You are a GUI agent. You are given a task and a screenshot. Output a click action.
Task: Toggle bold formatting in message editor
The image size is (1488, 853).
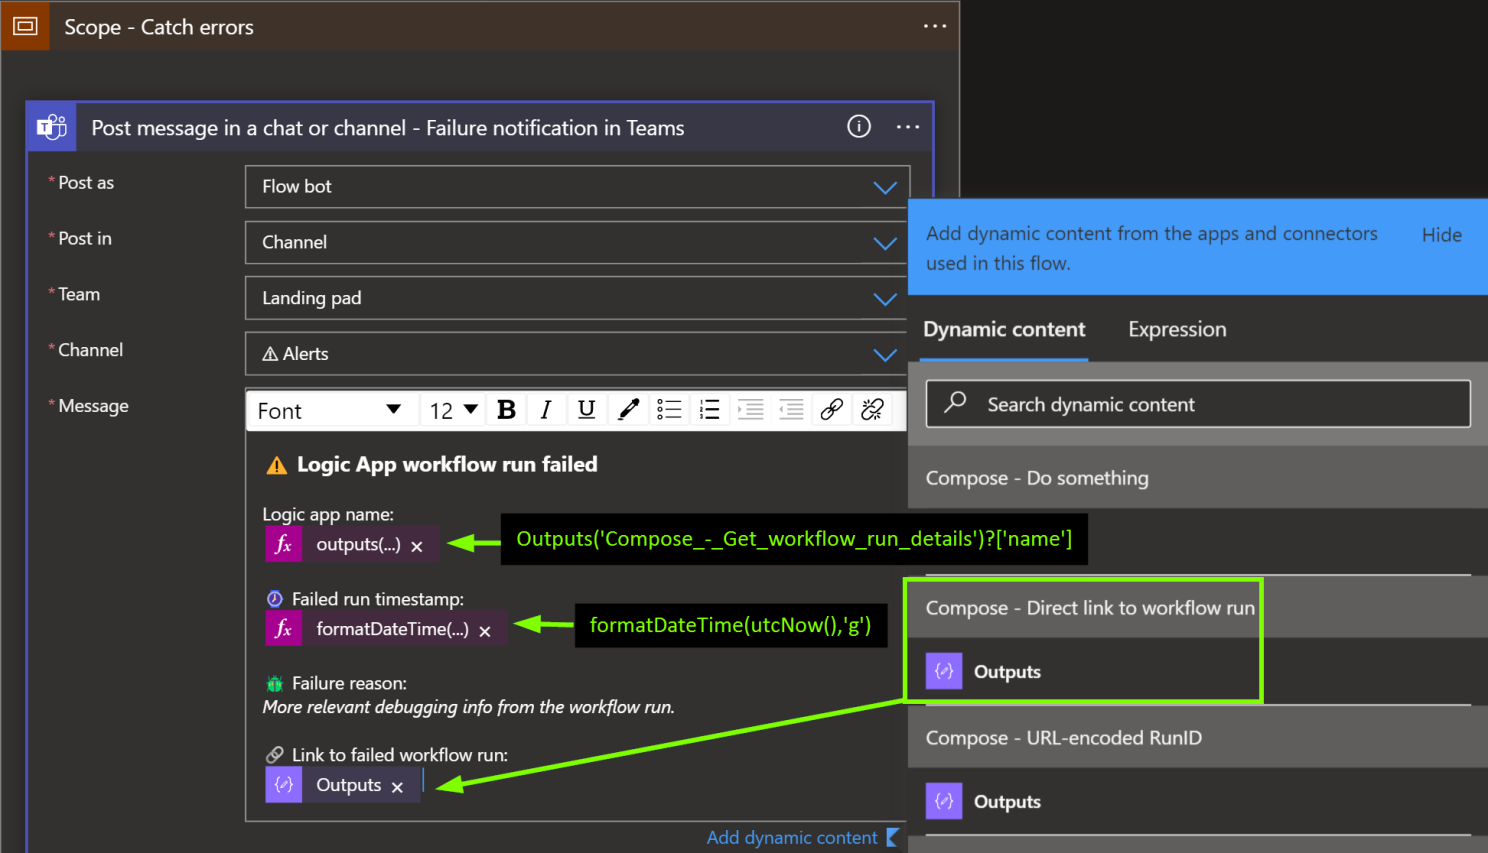507,410
